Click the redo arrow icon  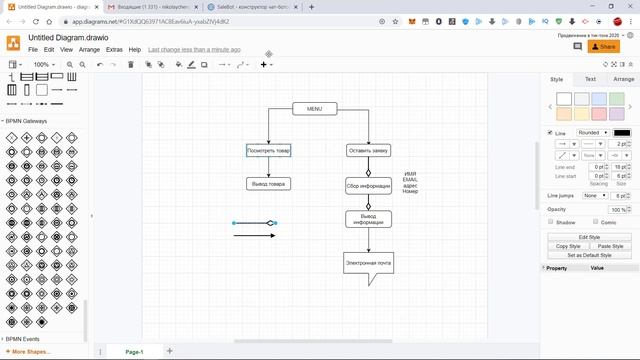[x=113, y=64]
